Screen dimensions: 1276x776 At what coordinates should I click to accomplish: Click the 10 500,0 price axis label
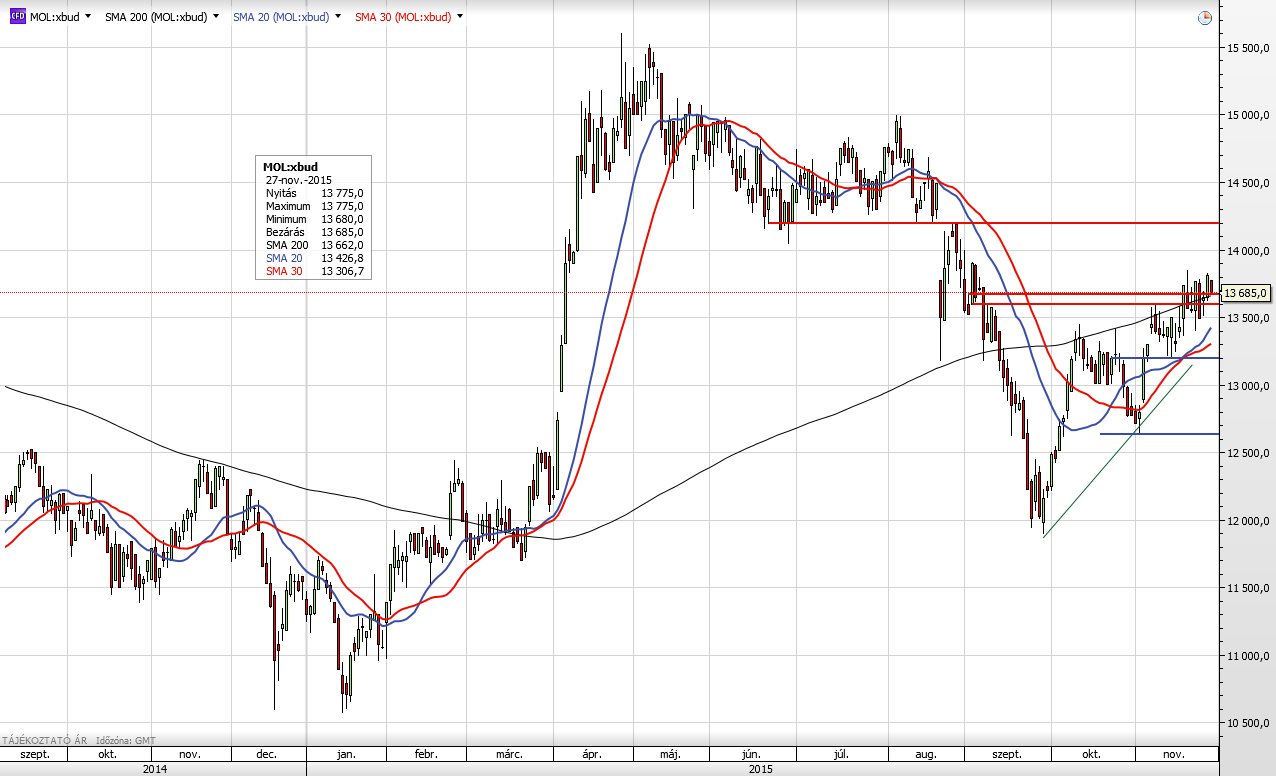point(1248,724)
